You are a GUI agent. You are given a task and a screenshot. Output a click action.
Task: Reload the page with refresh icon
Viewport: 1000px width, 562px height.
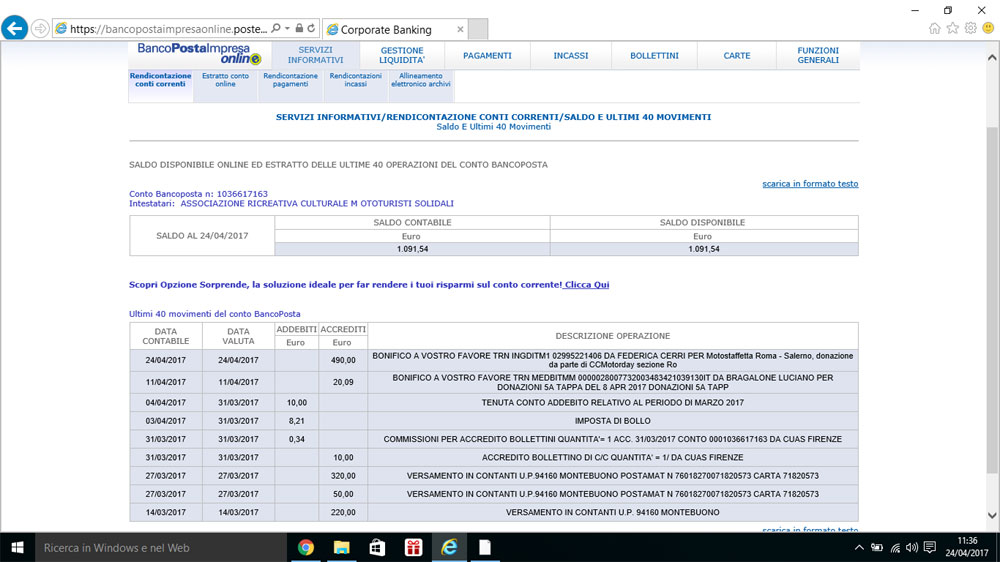(x=311, y=28)
